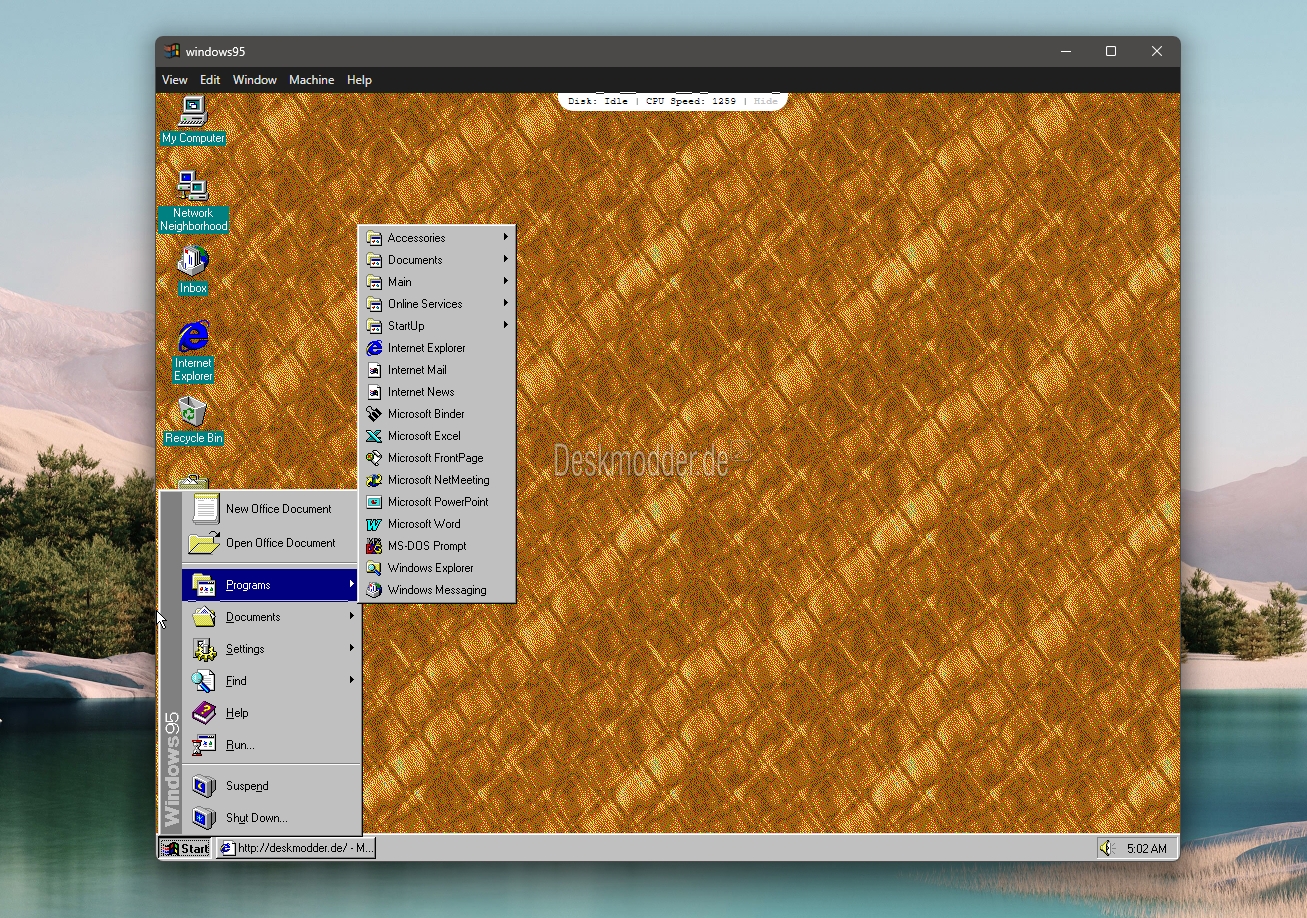Screen dimensions: 1307x918
Task: Open the My Computer desktop icon
Action: [x=192, y=120]
